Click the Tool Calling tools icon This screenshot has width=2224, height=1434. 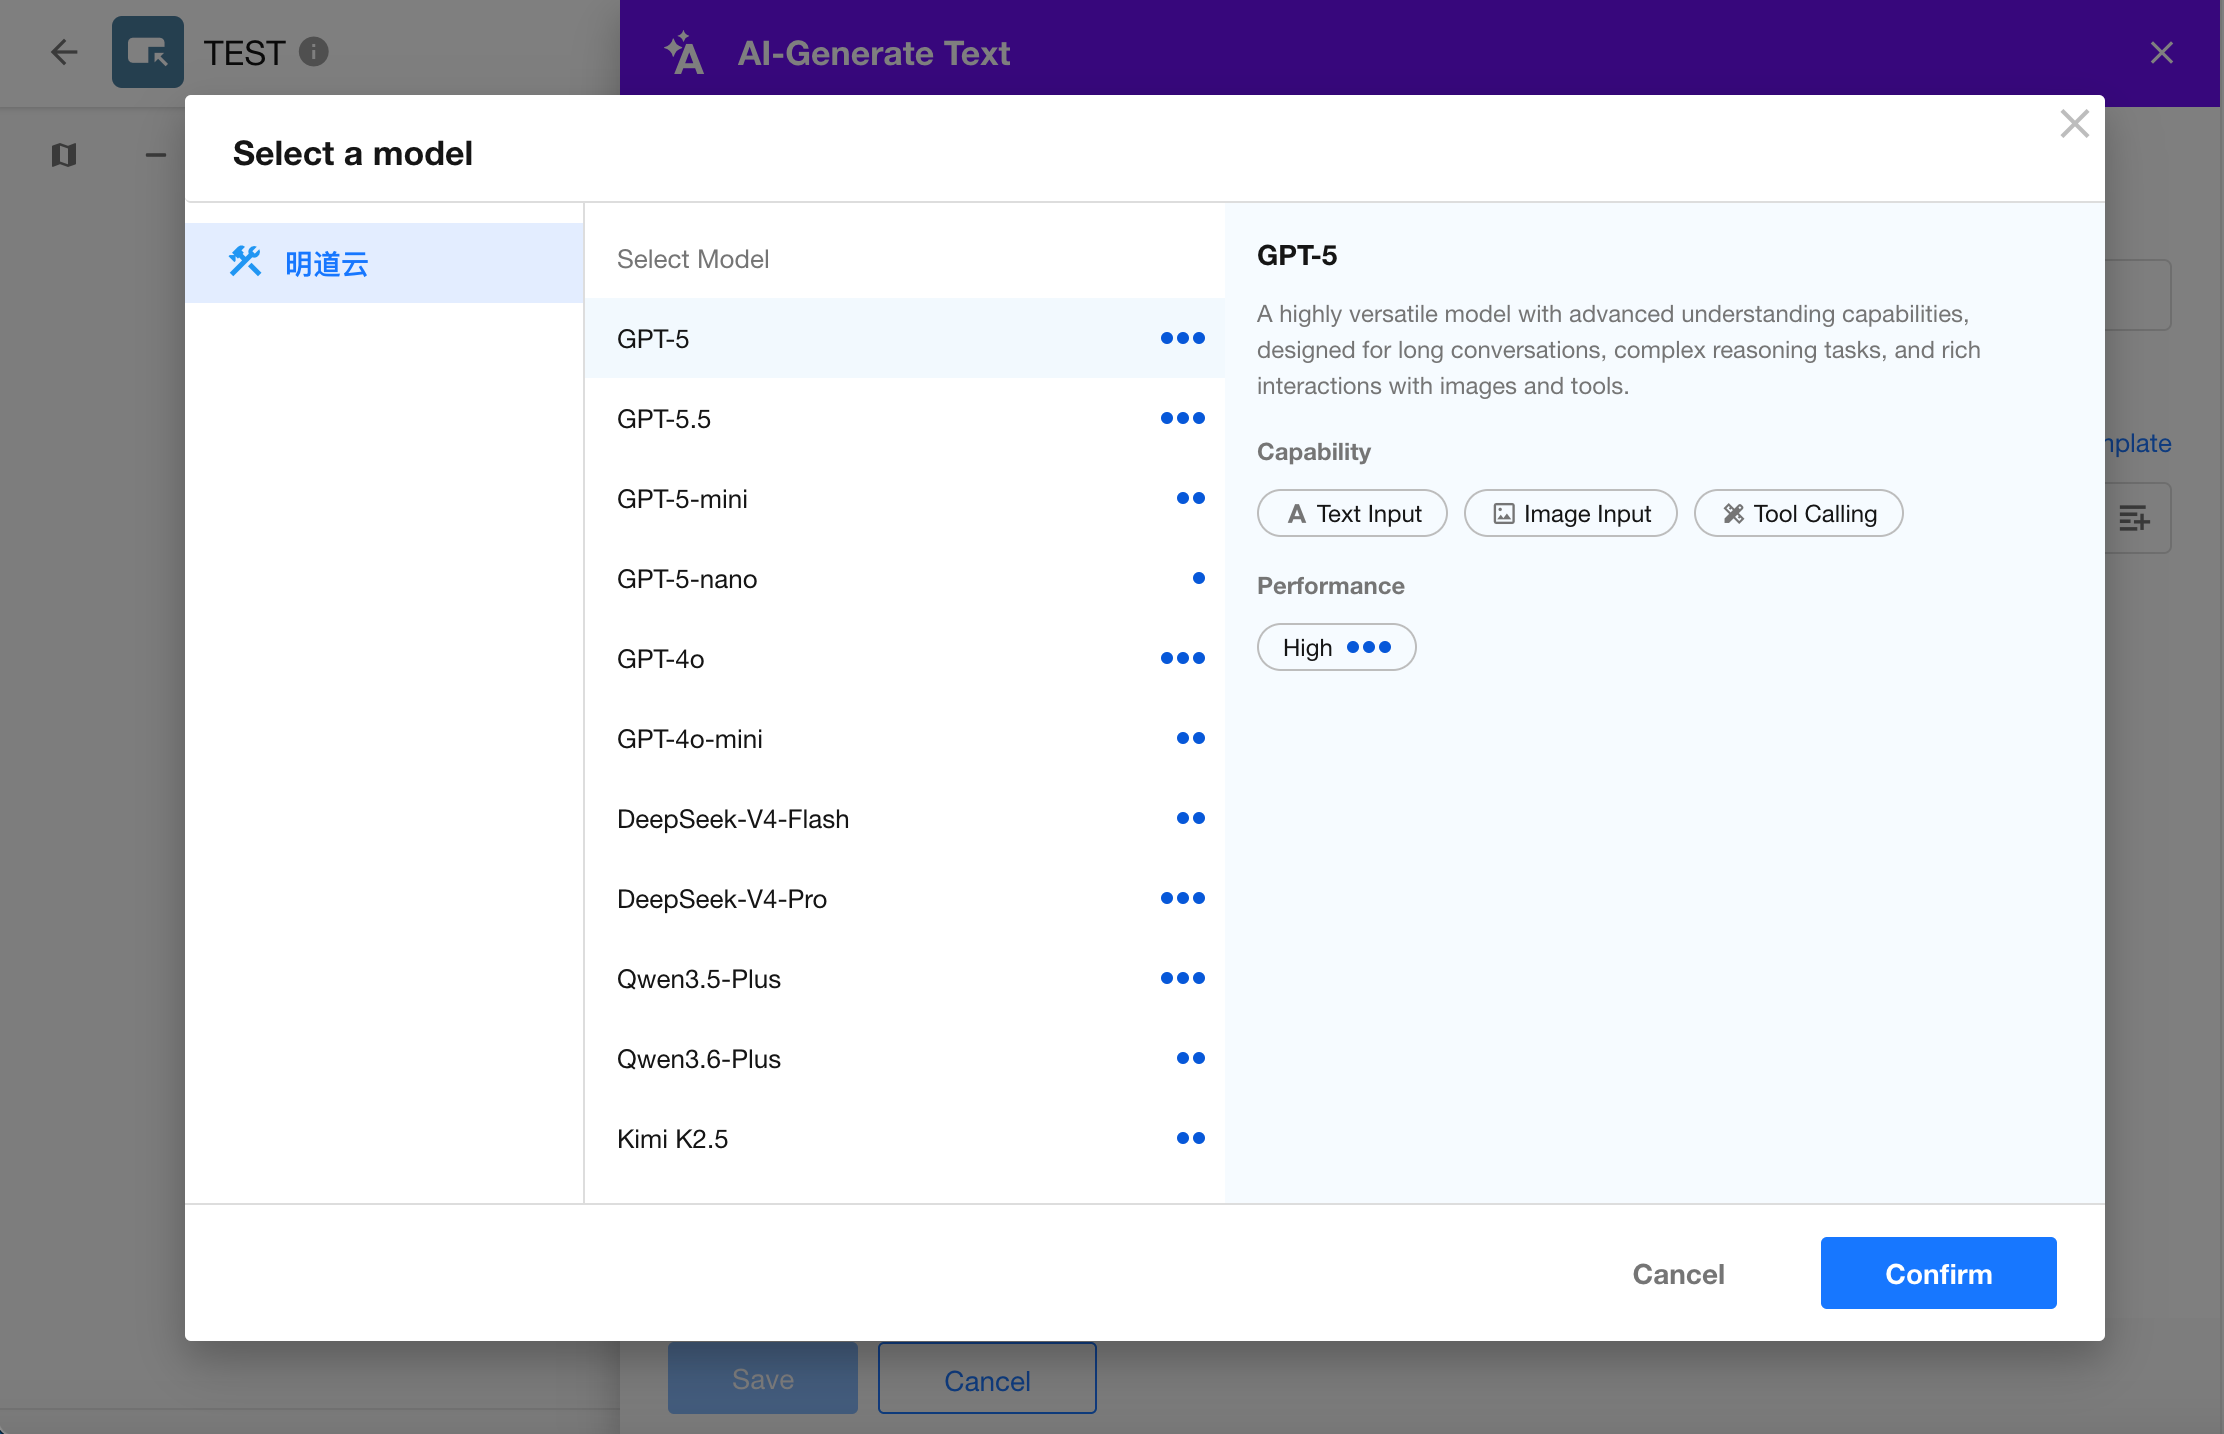point(1734,514)
